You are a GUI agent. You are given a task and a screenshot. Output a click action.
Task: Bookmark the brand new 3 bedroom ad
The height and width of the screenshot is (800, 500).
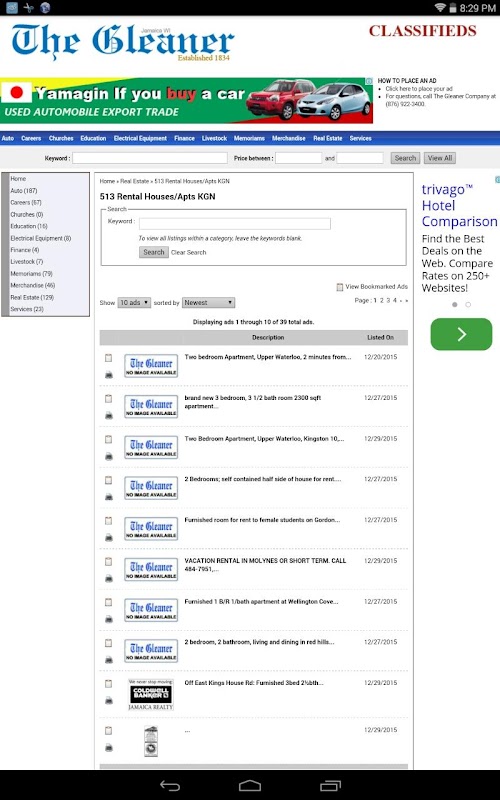pos(109,399)
